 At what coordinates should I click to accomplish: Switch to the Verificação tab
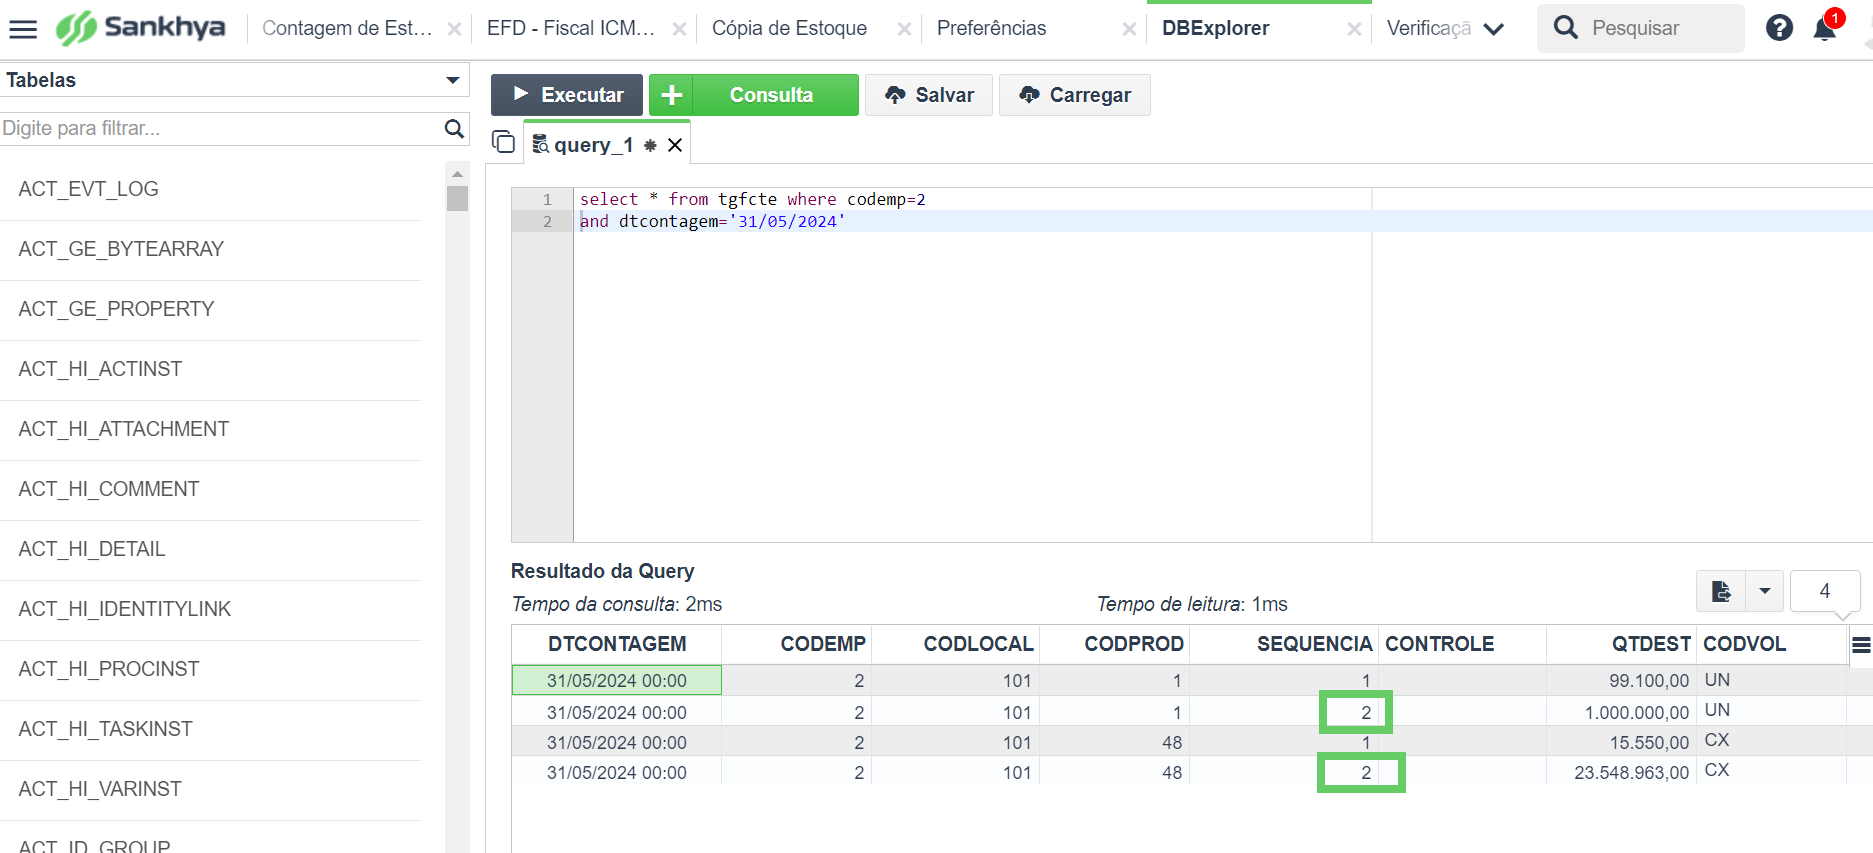pyautogui.click(x=1429, y=28)
